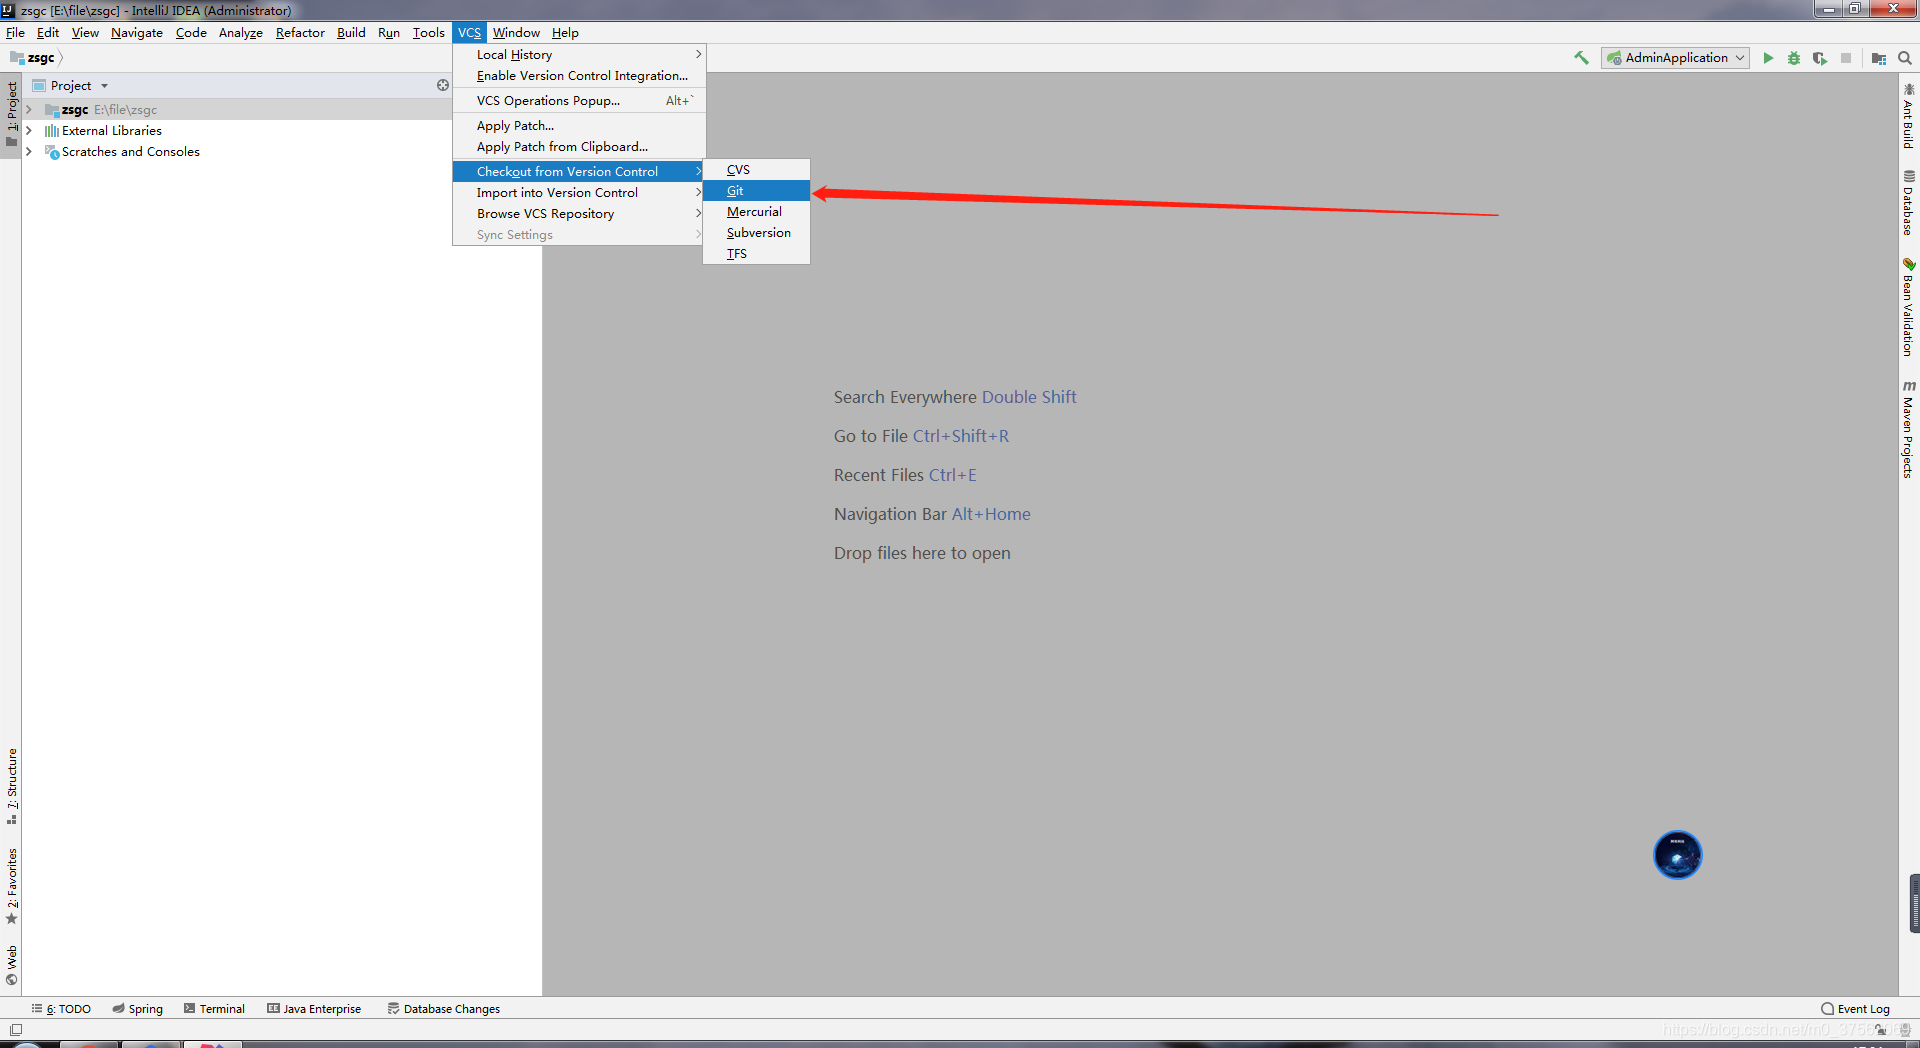Open the Spring tool window

tap(138, 1009)
